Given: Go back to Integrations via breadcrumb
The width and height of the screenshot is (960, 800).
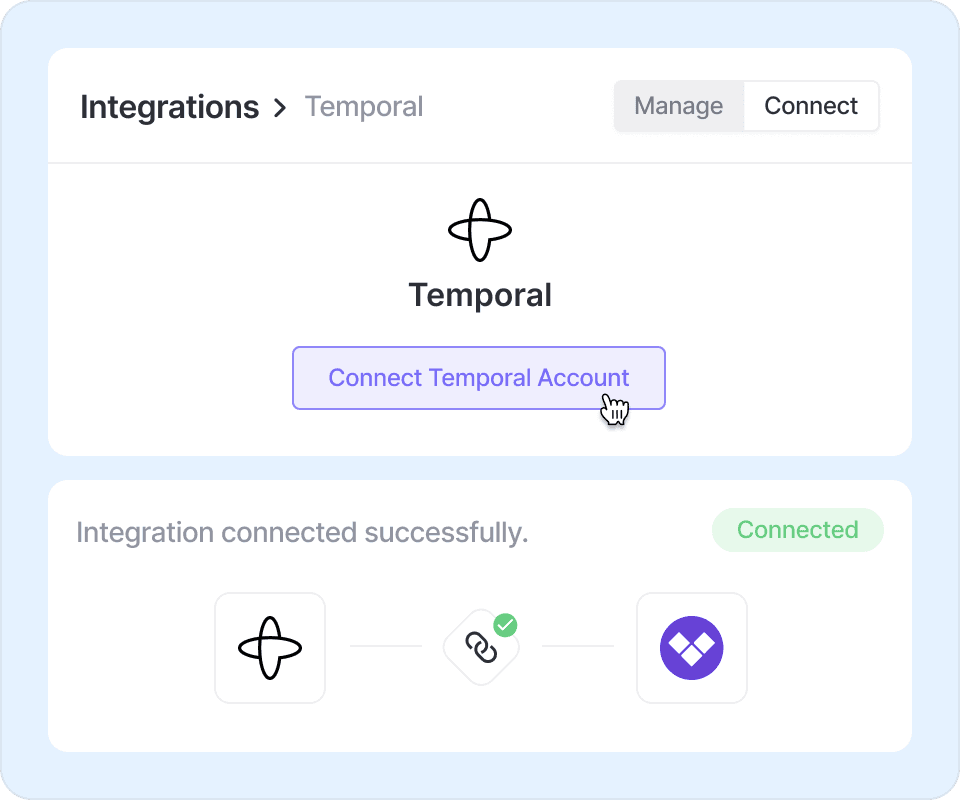Looking at the screenshot, I should 169,107.
